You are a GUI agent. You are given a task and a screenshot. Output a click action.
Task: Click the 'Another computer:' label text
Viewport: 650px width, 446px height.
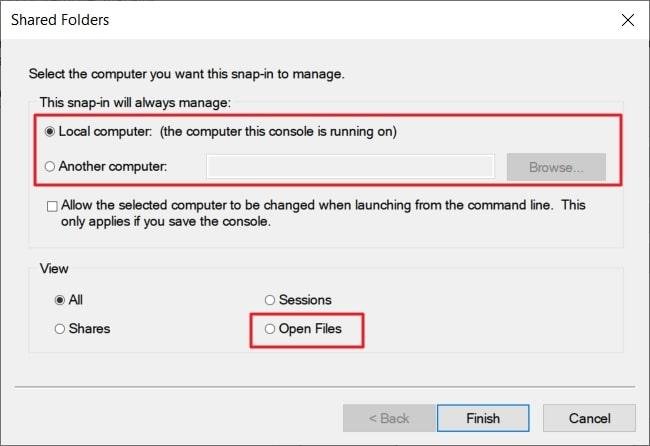pos(113,166)
